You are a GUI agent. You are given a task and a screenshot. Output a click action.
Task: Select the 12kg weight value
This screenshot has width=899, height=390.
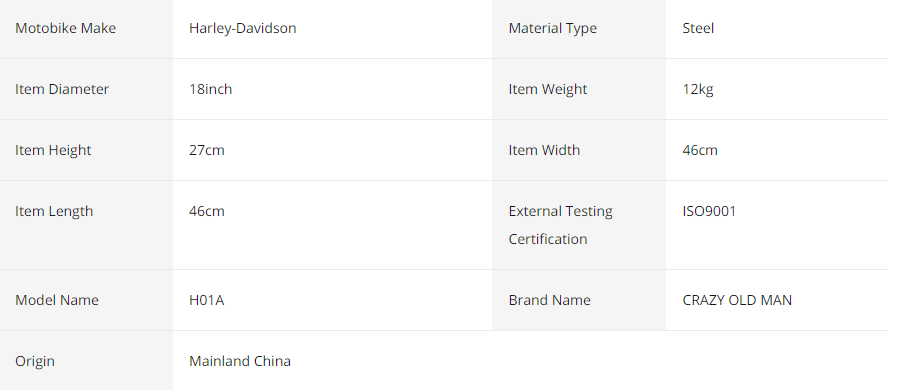698,89
